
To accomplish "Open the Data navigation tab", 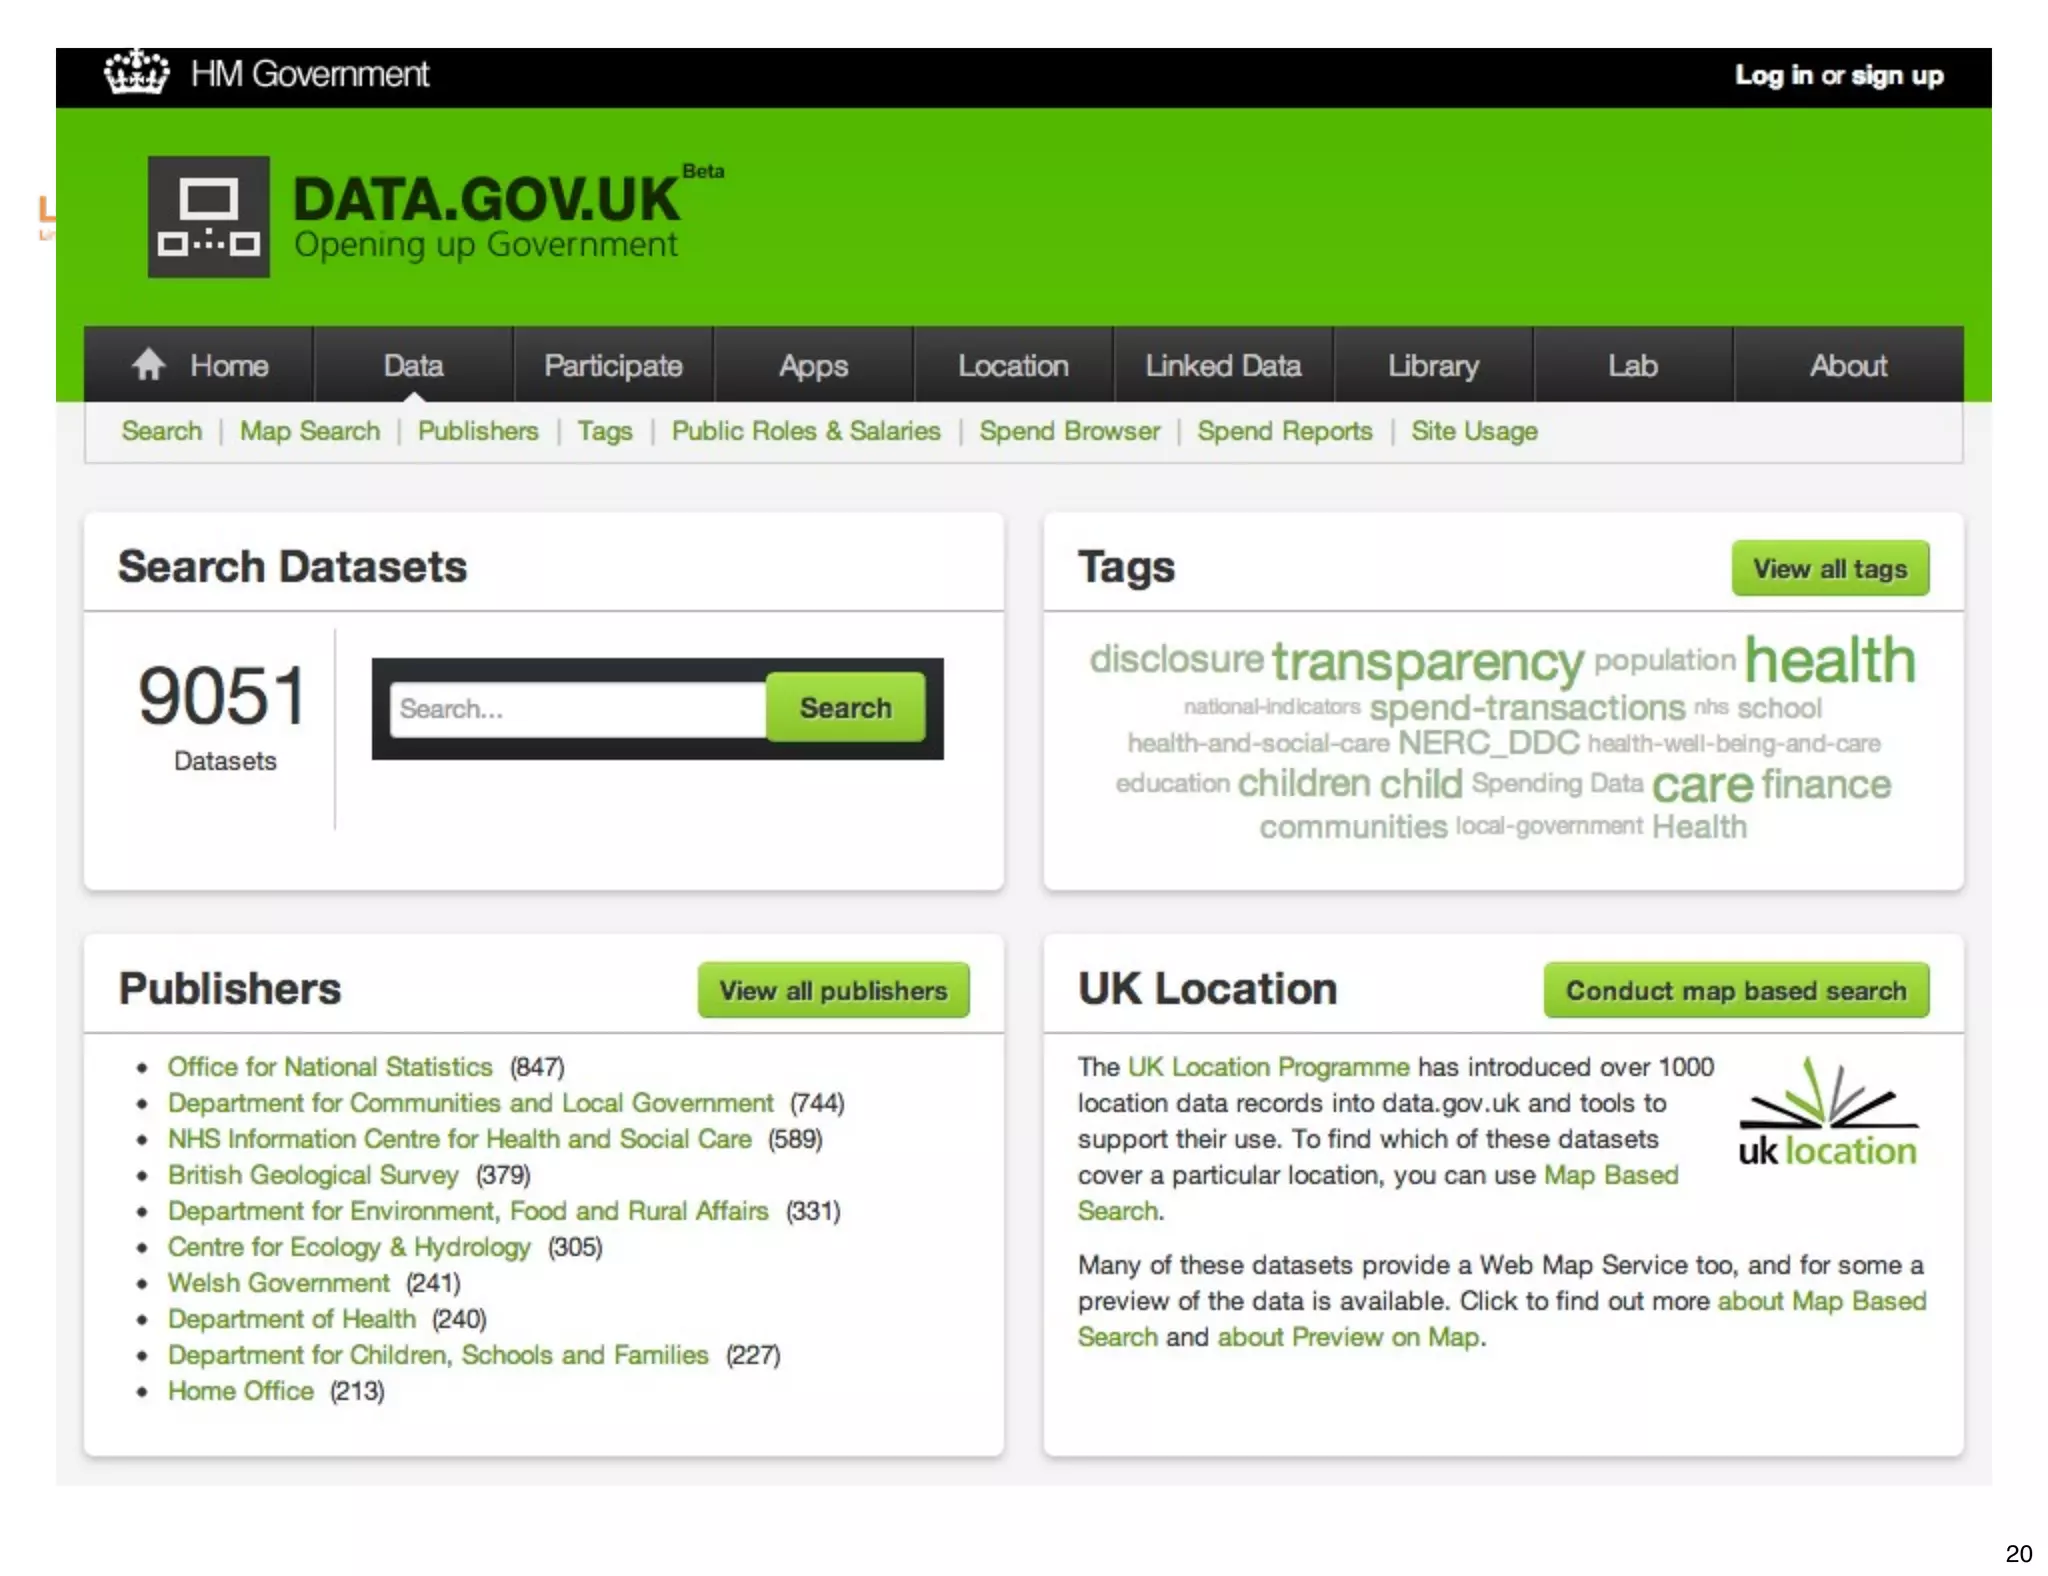I will coord(413,365).
